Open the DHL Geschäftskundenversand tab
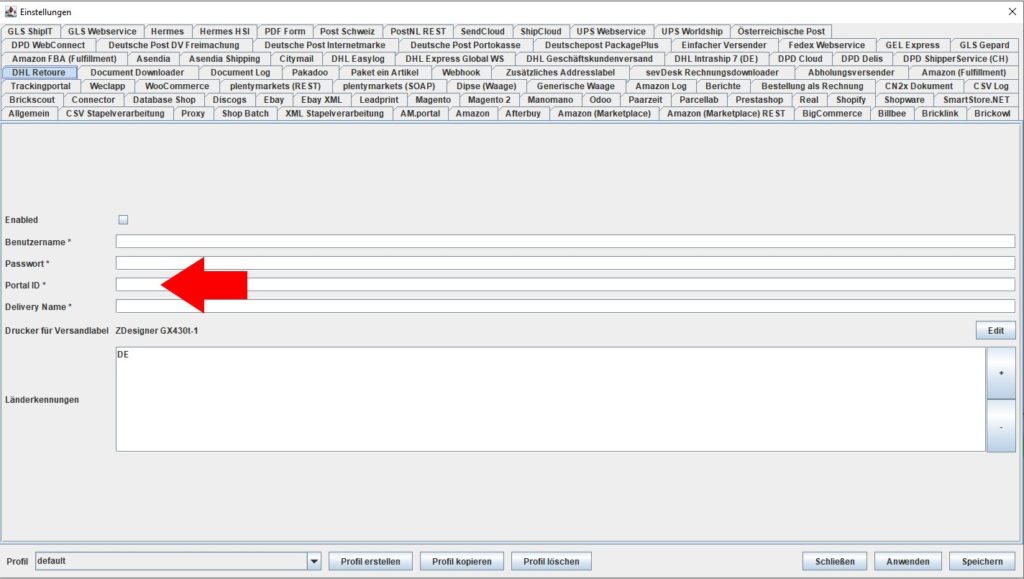Image resolution: width=1024 pixels, height=579 pixels. tap(590, 59)
